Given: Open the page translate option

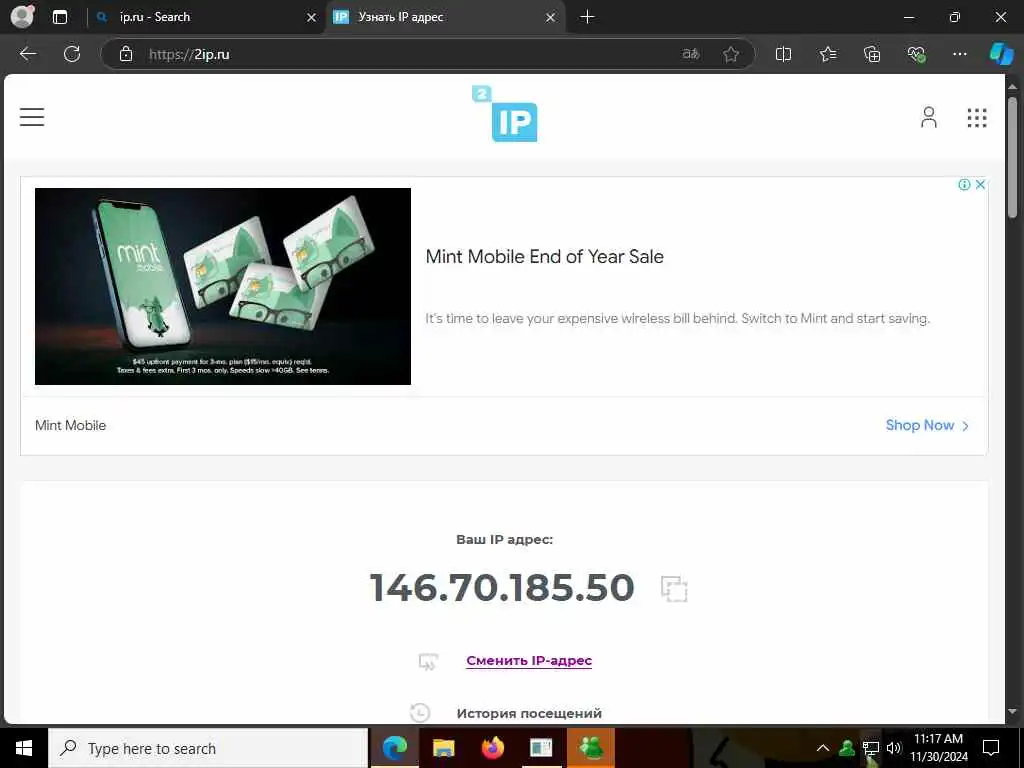Looking at the screenshot, I should [691, 54].
